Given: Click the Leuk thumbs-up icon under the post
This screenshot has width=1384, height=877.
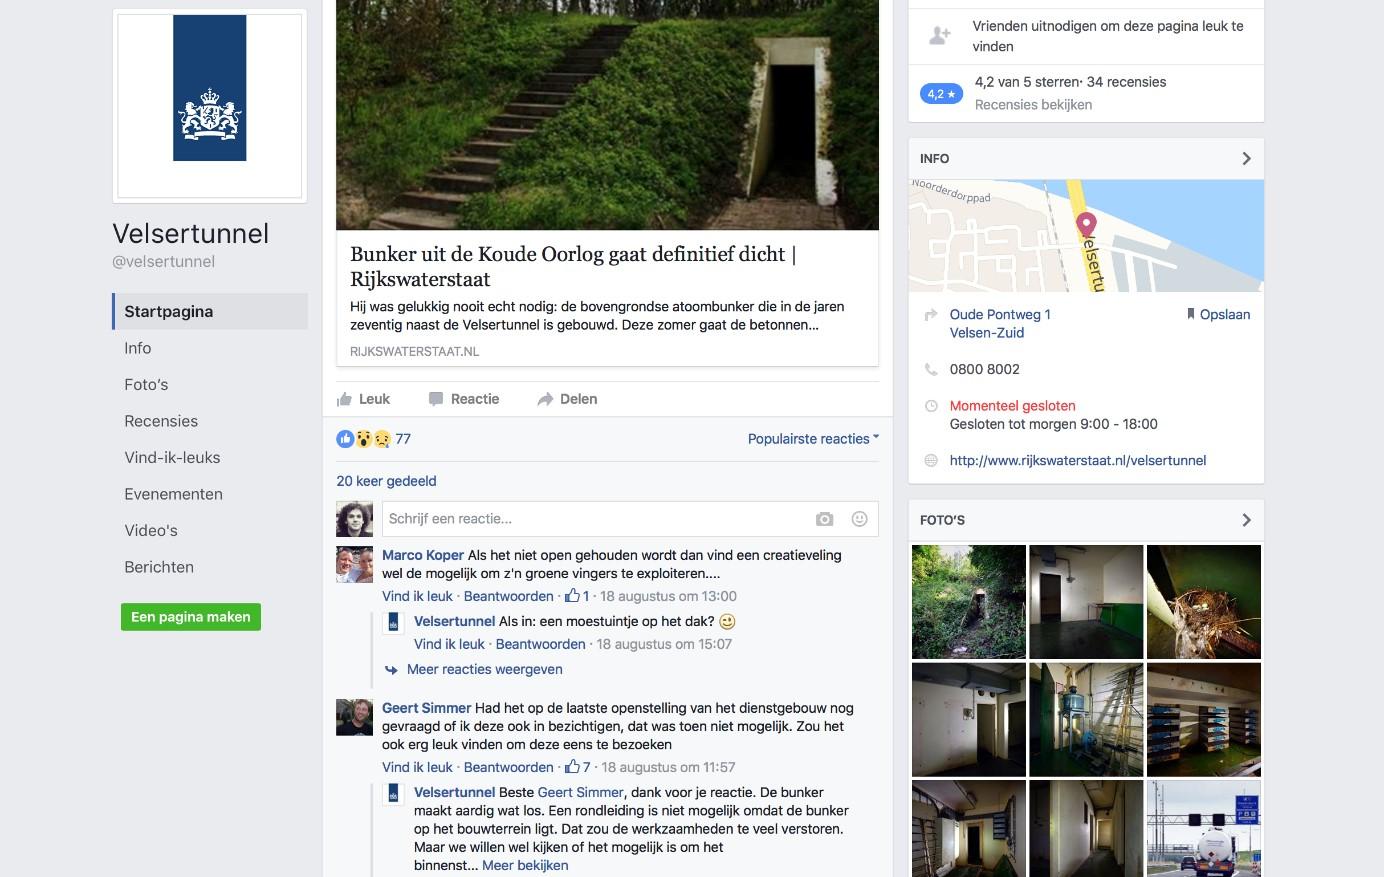Looking at the screenshot, I should click(x=344, y=399).
